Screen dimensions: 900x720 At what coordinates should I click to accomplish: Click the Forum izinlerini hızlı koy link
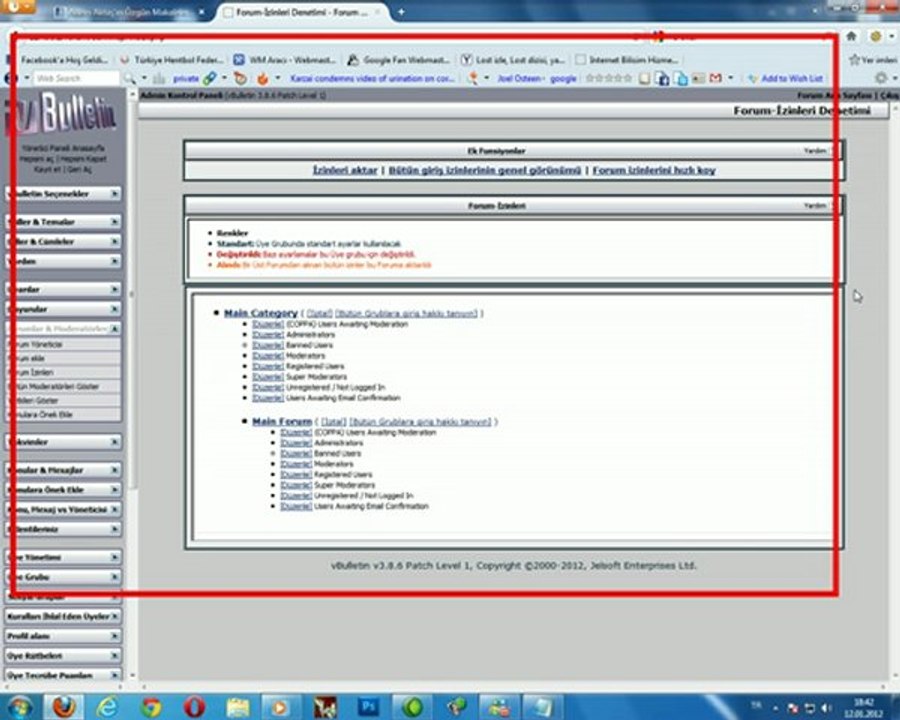pos(654,171)
